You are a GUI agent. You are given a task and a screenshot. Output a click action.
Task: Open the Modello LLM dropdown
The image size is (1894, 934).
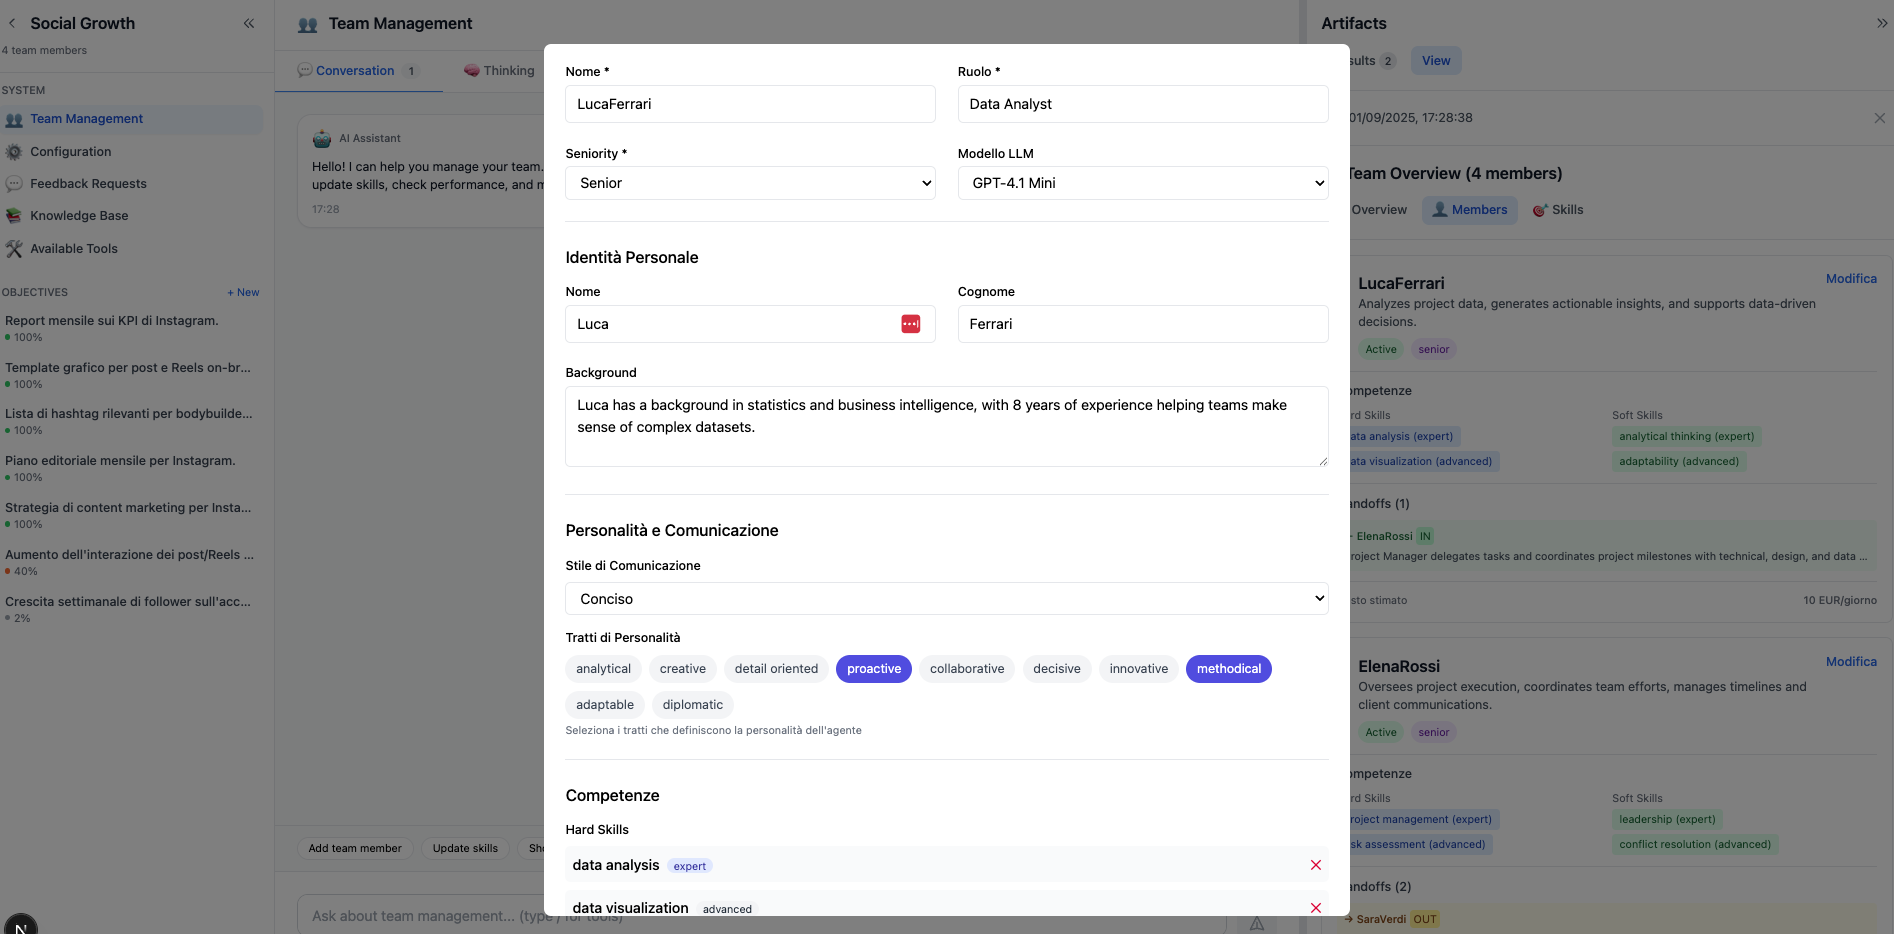1143,183
